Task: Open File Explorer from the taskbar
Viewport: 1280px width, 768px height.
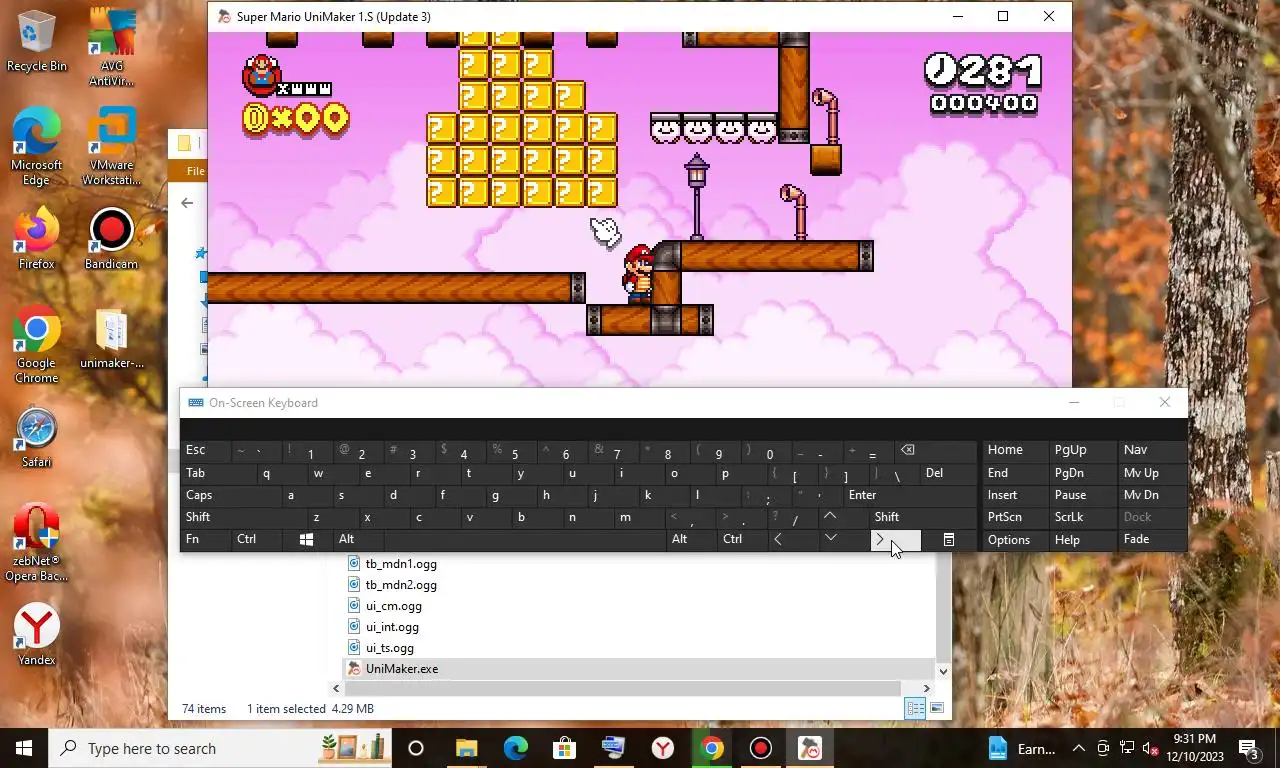Action: click(467, 748)
